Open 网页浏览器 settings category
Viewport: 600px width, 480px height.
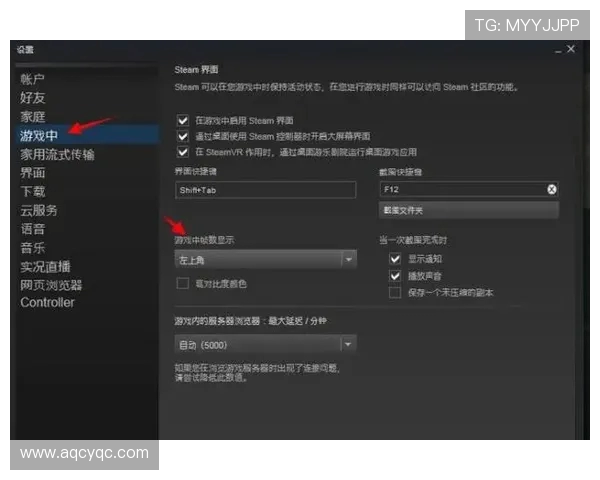(x=51, y=285)
